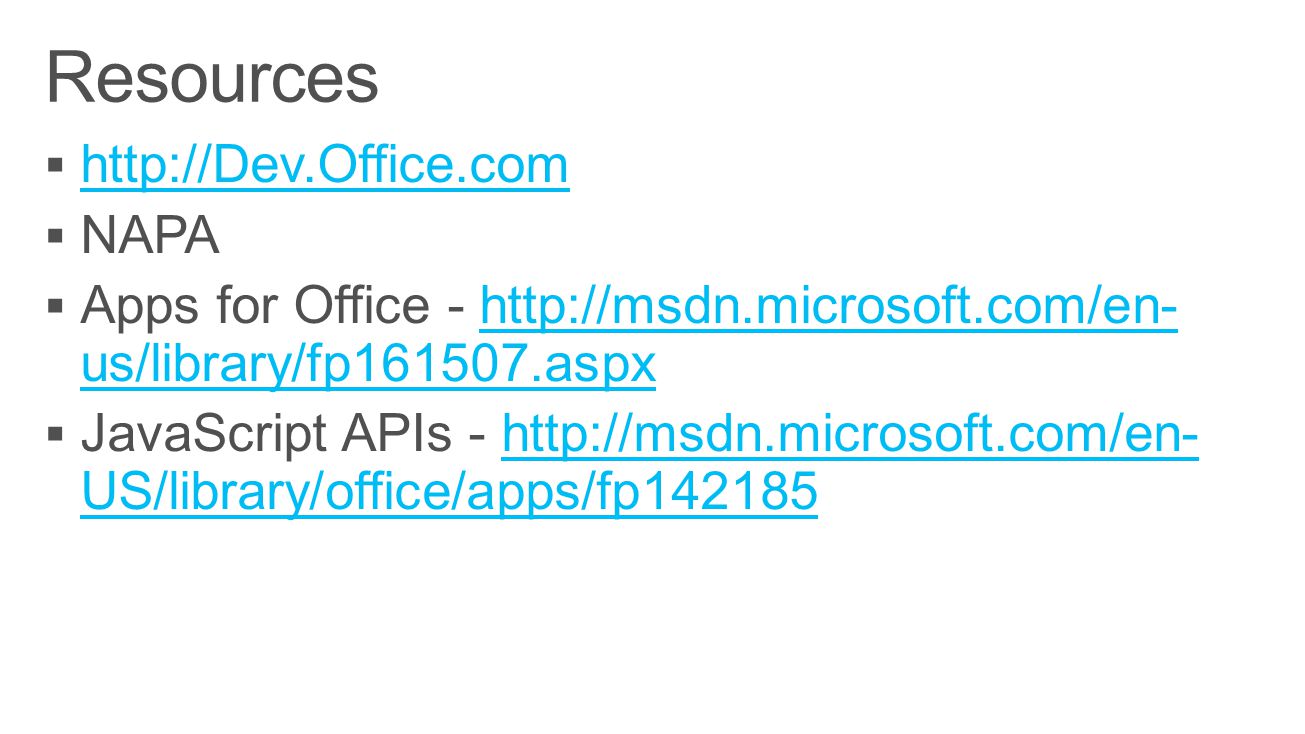The image size is (1305, 734).
Task: Open msdn.microsoft.com link after Apps for Office
Action: 829,307
